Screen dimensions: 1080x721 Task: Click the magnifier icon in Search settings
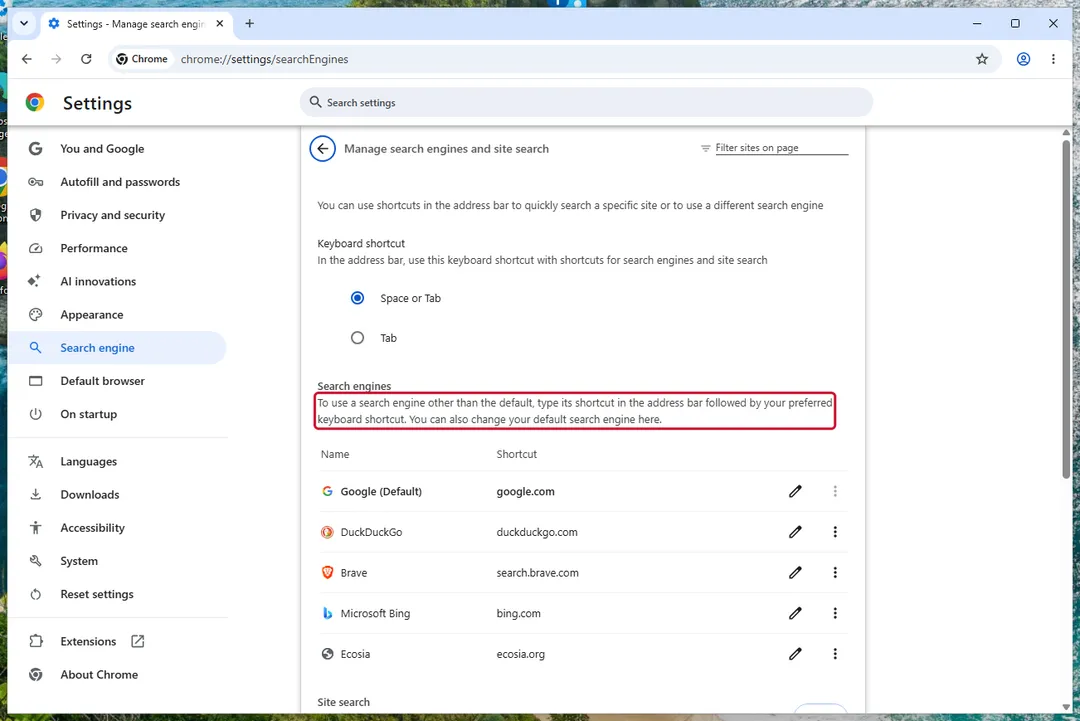pos(315,102)
